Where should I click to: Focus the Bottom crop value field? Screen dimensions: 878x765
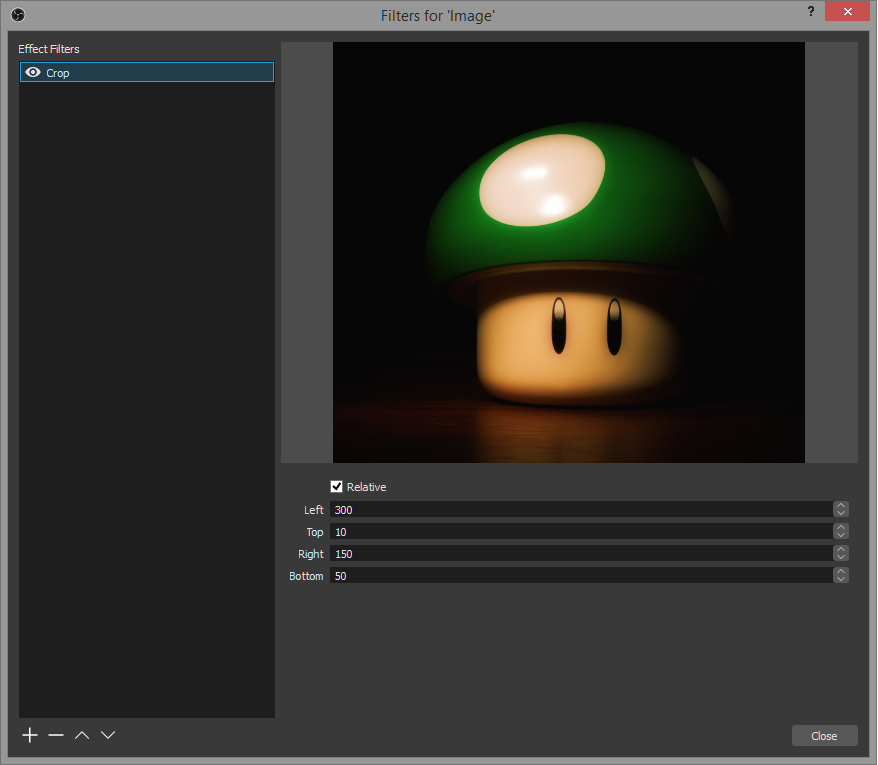point(580,576)
